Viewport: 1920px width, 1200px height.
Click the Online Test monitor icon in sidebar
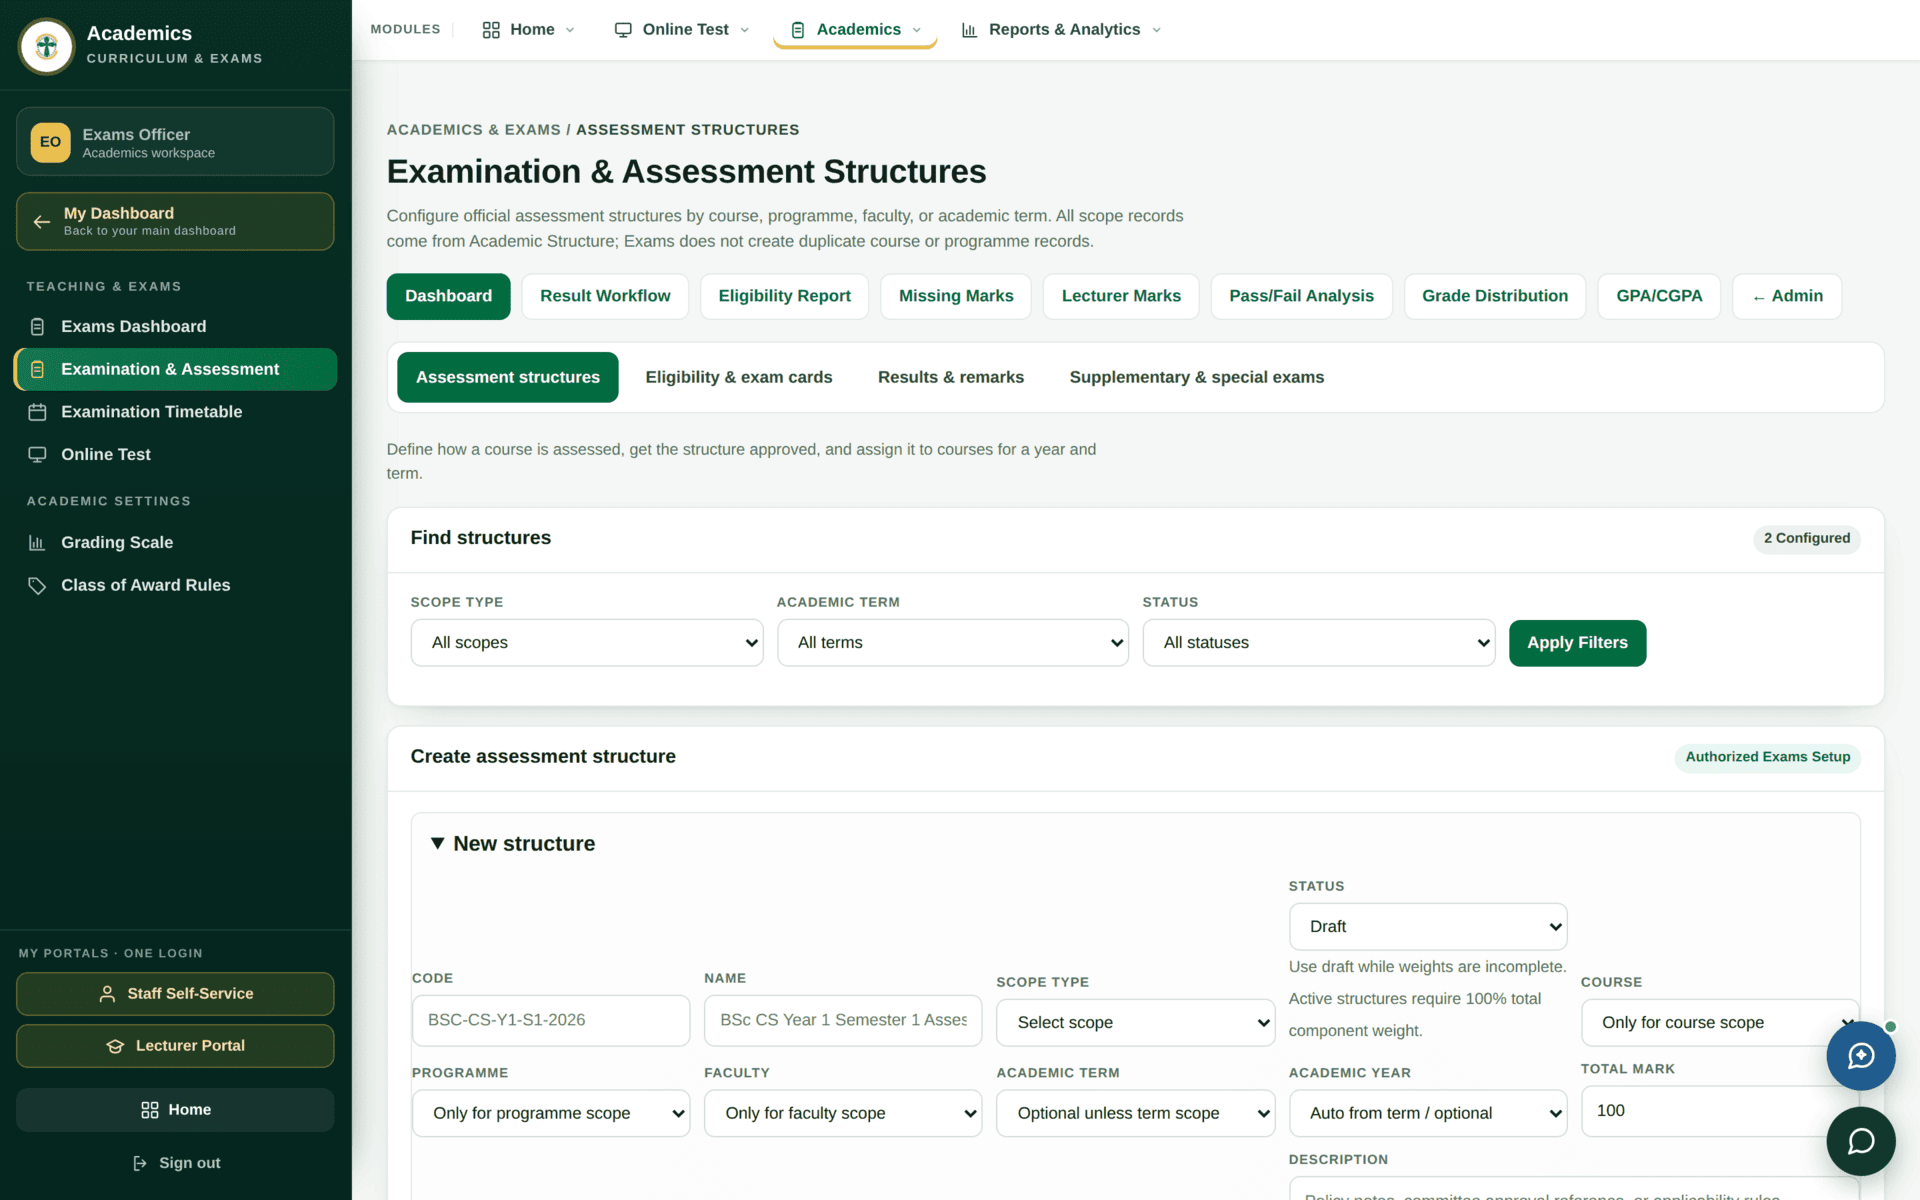tap(37, 455)
